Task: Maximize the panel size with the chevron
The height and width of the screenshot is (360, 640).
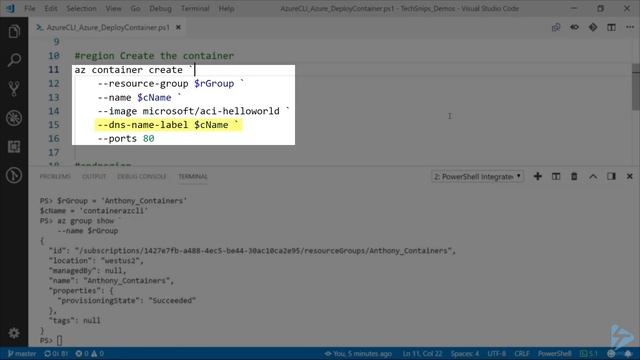Action: [x=593, y=176]
